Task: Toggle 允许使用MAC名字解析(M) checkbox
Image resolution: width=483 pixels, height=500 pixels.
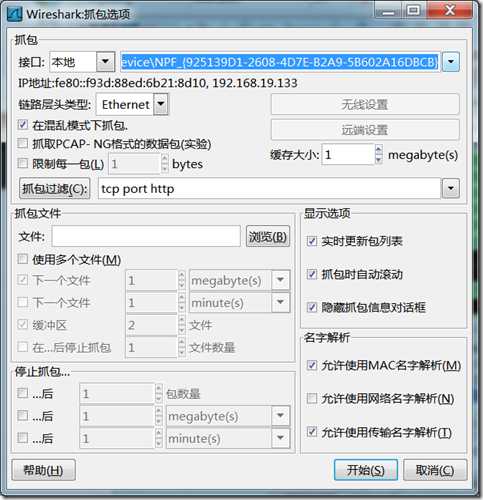Action: point(312,365)
